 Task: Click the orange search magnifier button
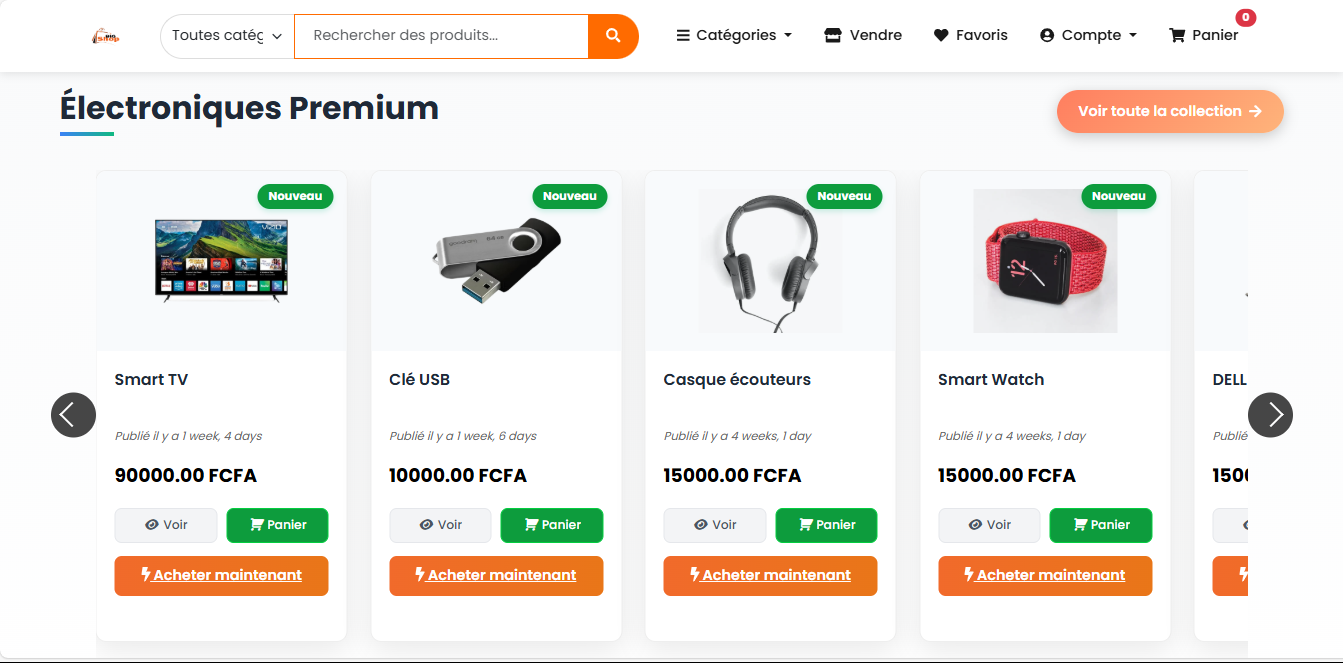613,36
